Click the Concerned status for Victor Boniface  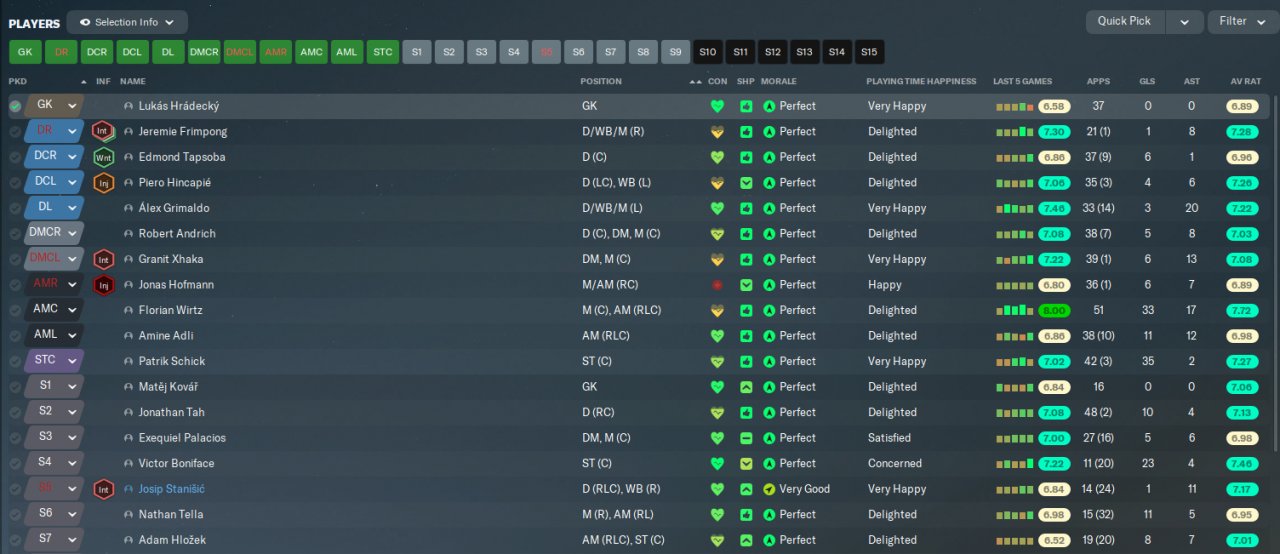coord(895,464)
